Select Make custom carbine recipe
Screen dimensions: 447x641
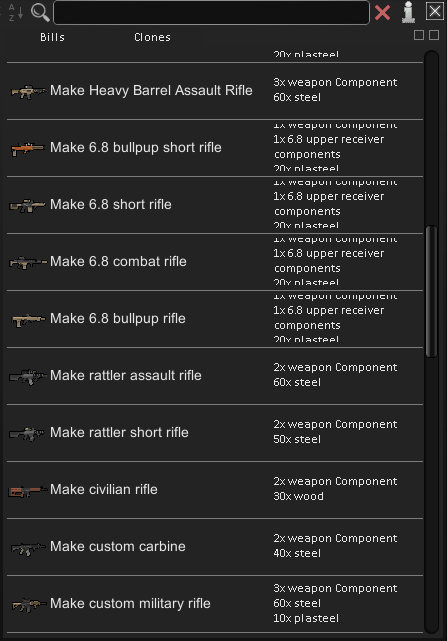coord(215,547)
